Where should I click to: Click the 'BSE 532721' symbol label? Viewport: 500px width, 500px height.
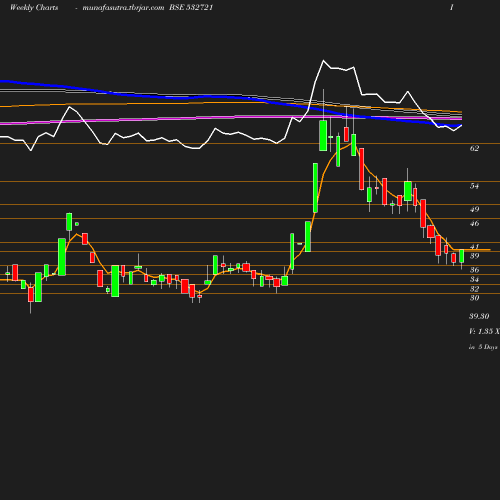pos(191,7)
